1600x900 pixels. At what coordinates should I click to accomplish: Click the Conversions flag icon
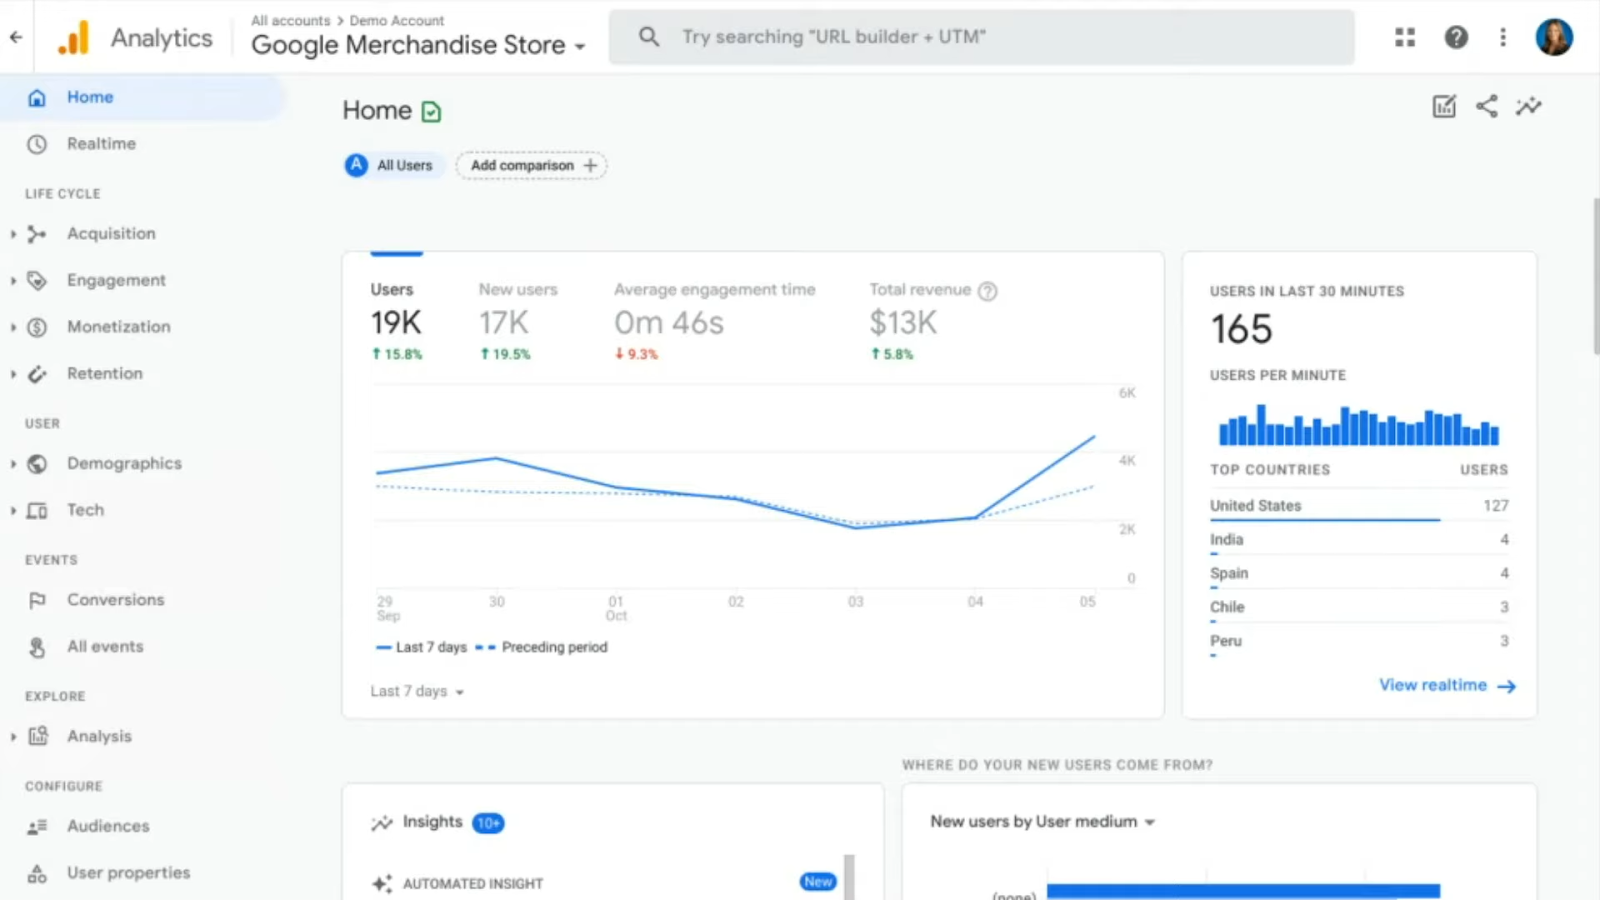[x=37, y=600]
